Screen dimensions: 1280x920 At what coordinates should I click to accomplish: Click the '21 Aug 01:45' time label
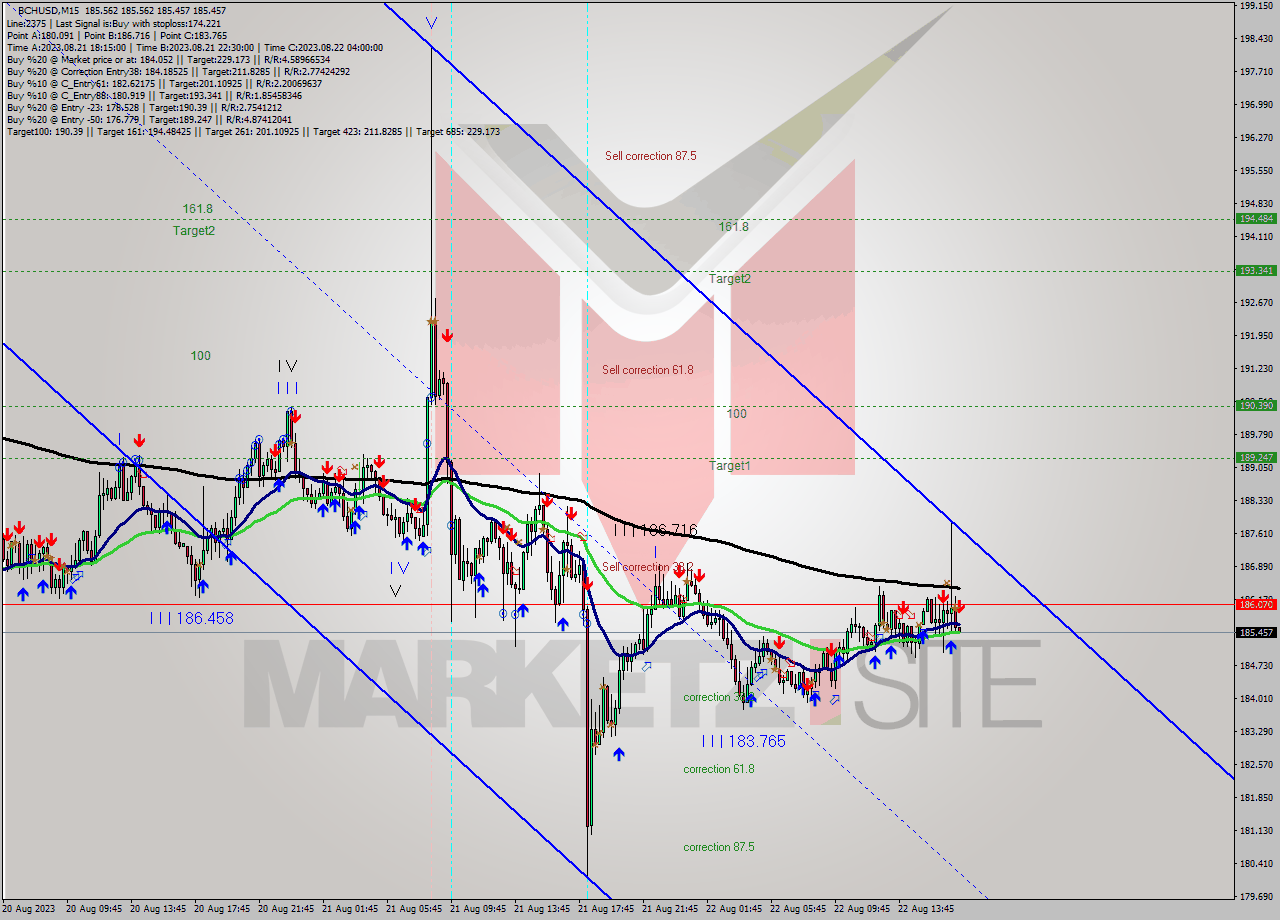[x=350, y=909]
